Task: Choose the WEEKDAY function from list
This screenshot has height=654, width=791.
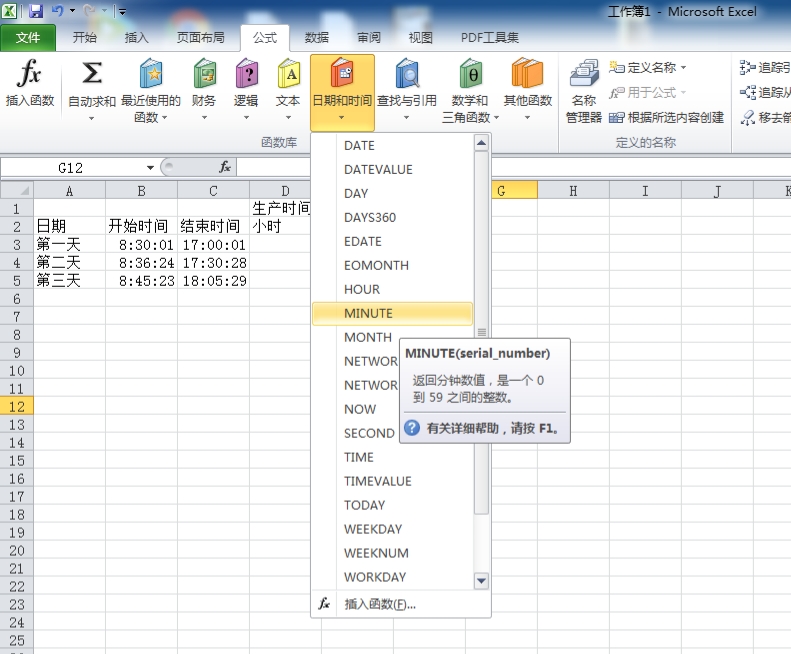Action: point(373,529)
